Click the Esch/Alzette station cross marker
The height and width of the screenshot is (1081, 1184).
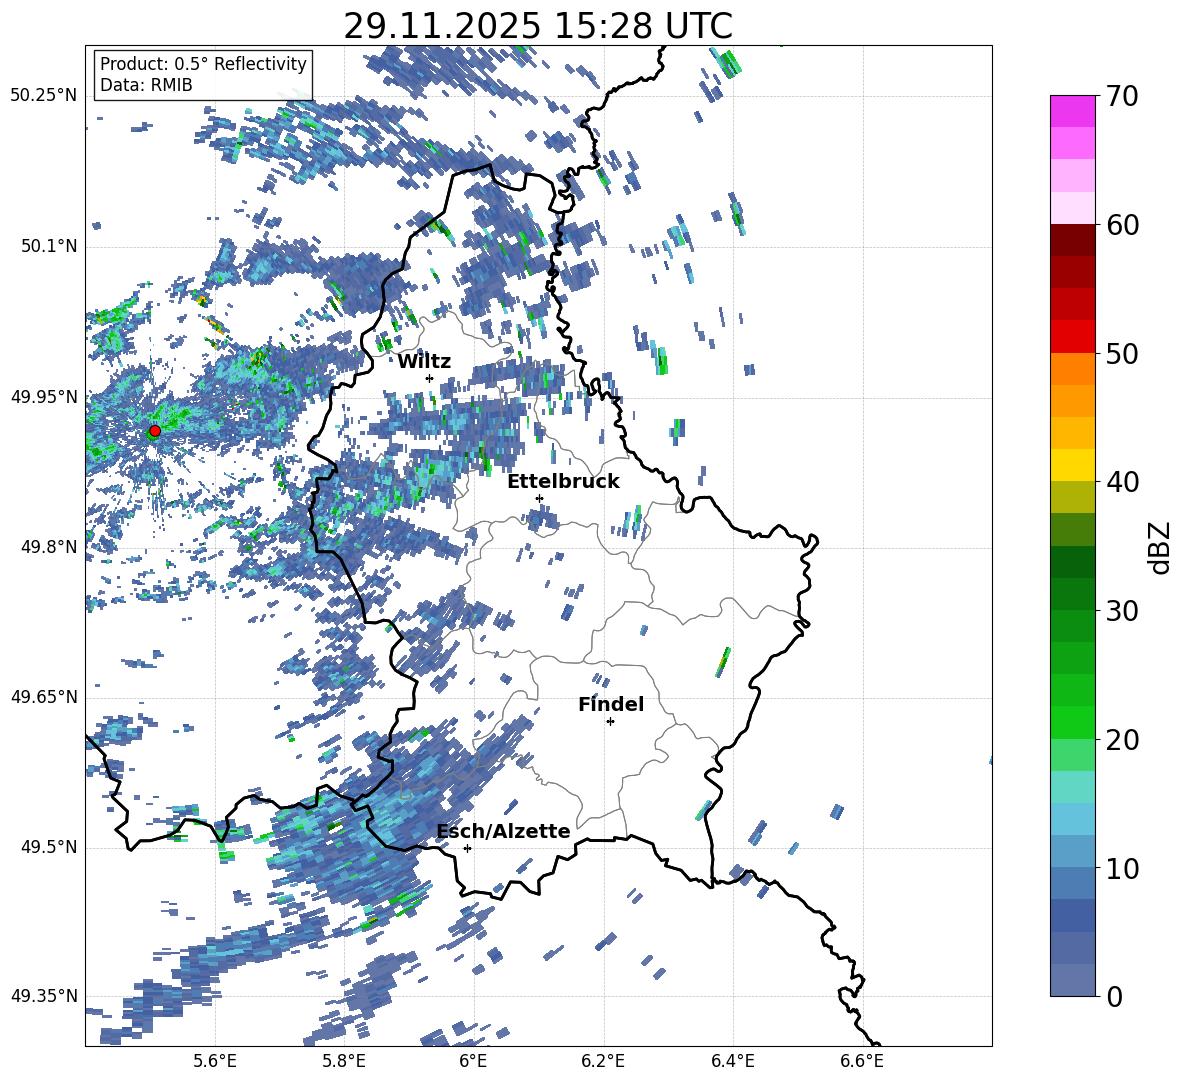point(467,848)
